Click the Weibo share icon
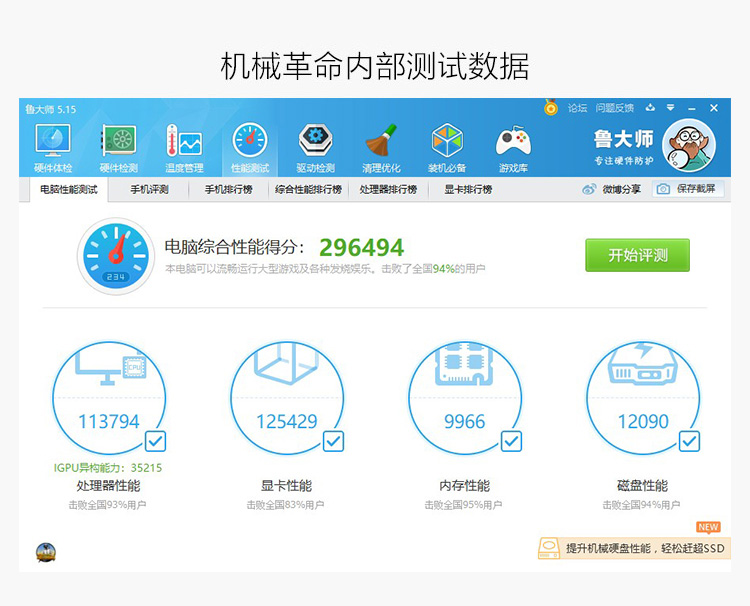The image size is (750, 606). [x=589, y=189]
